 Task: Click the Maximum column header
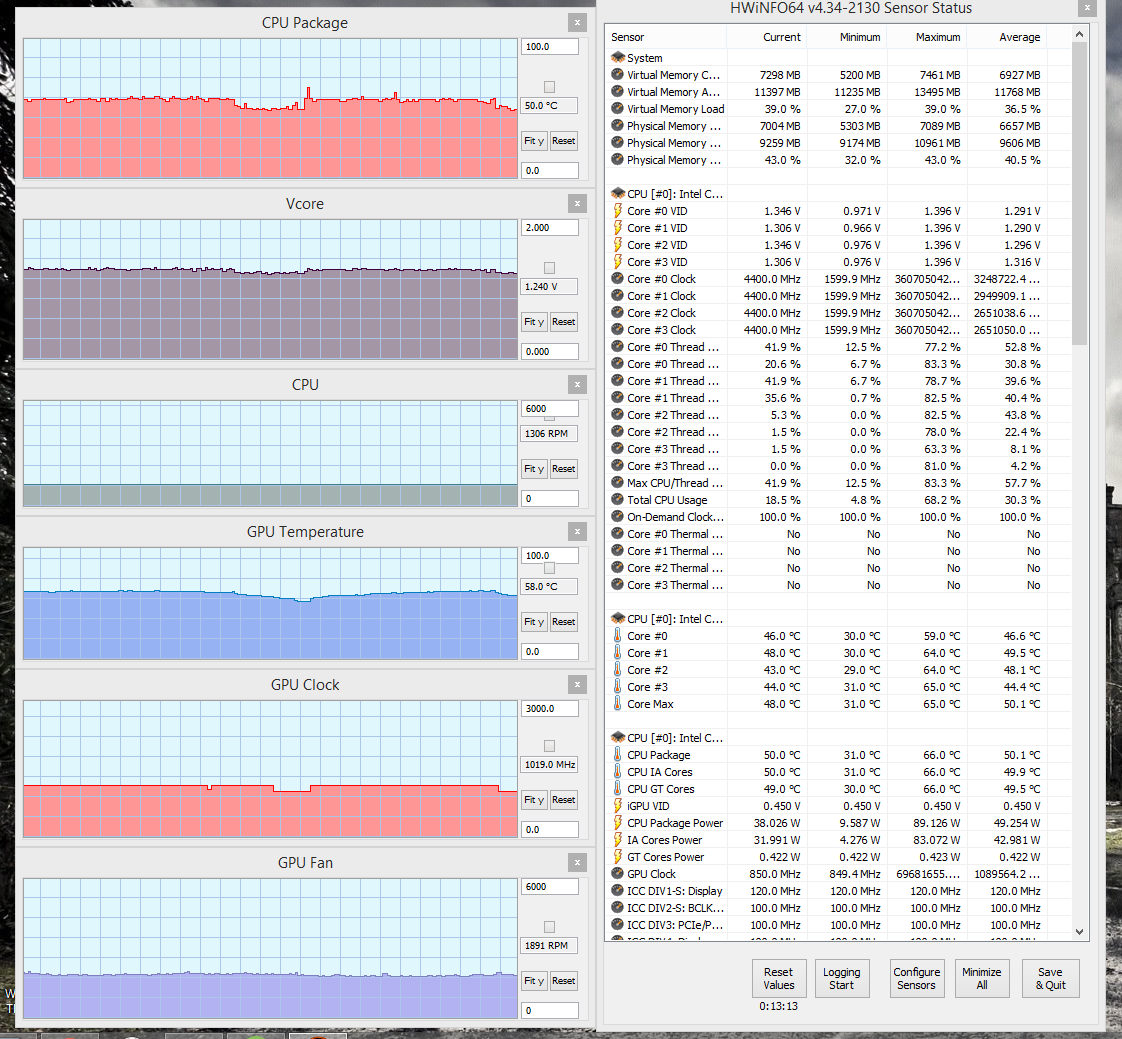pyautogui.click(x=927, y=37)
